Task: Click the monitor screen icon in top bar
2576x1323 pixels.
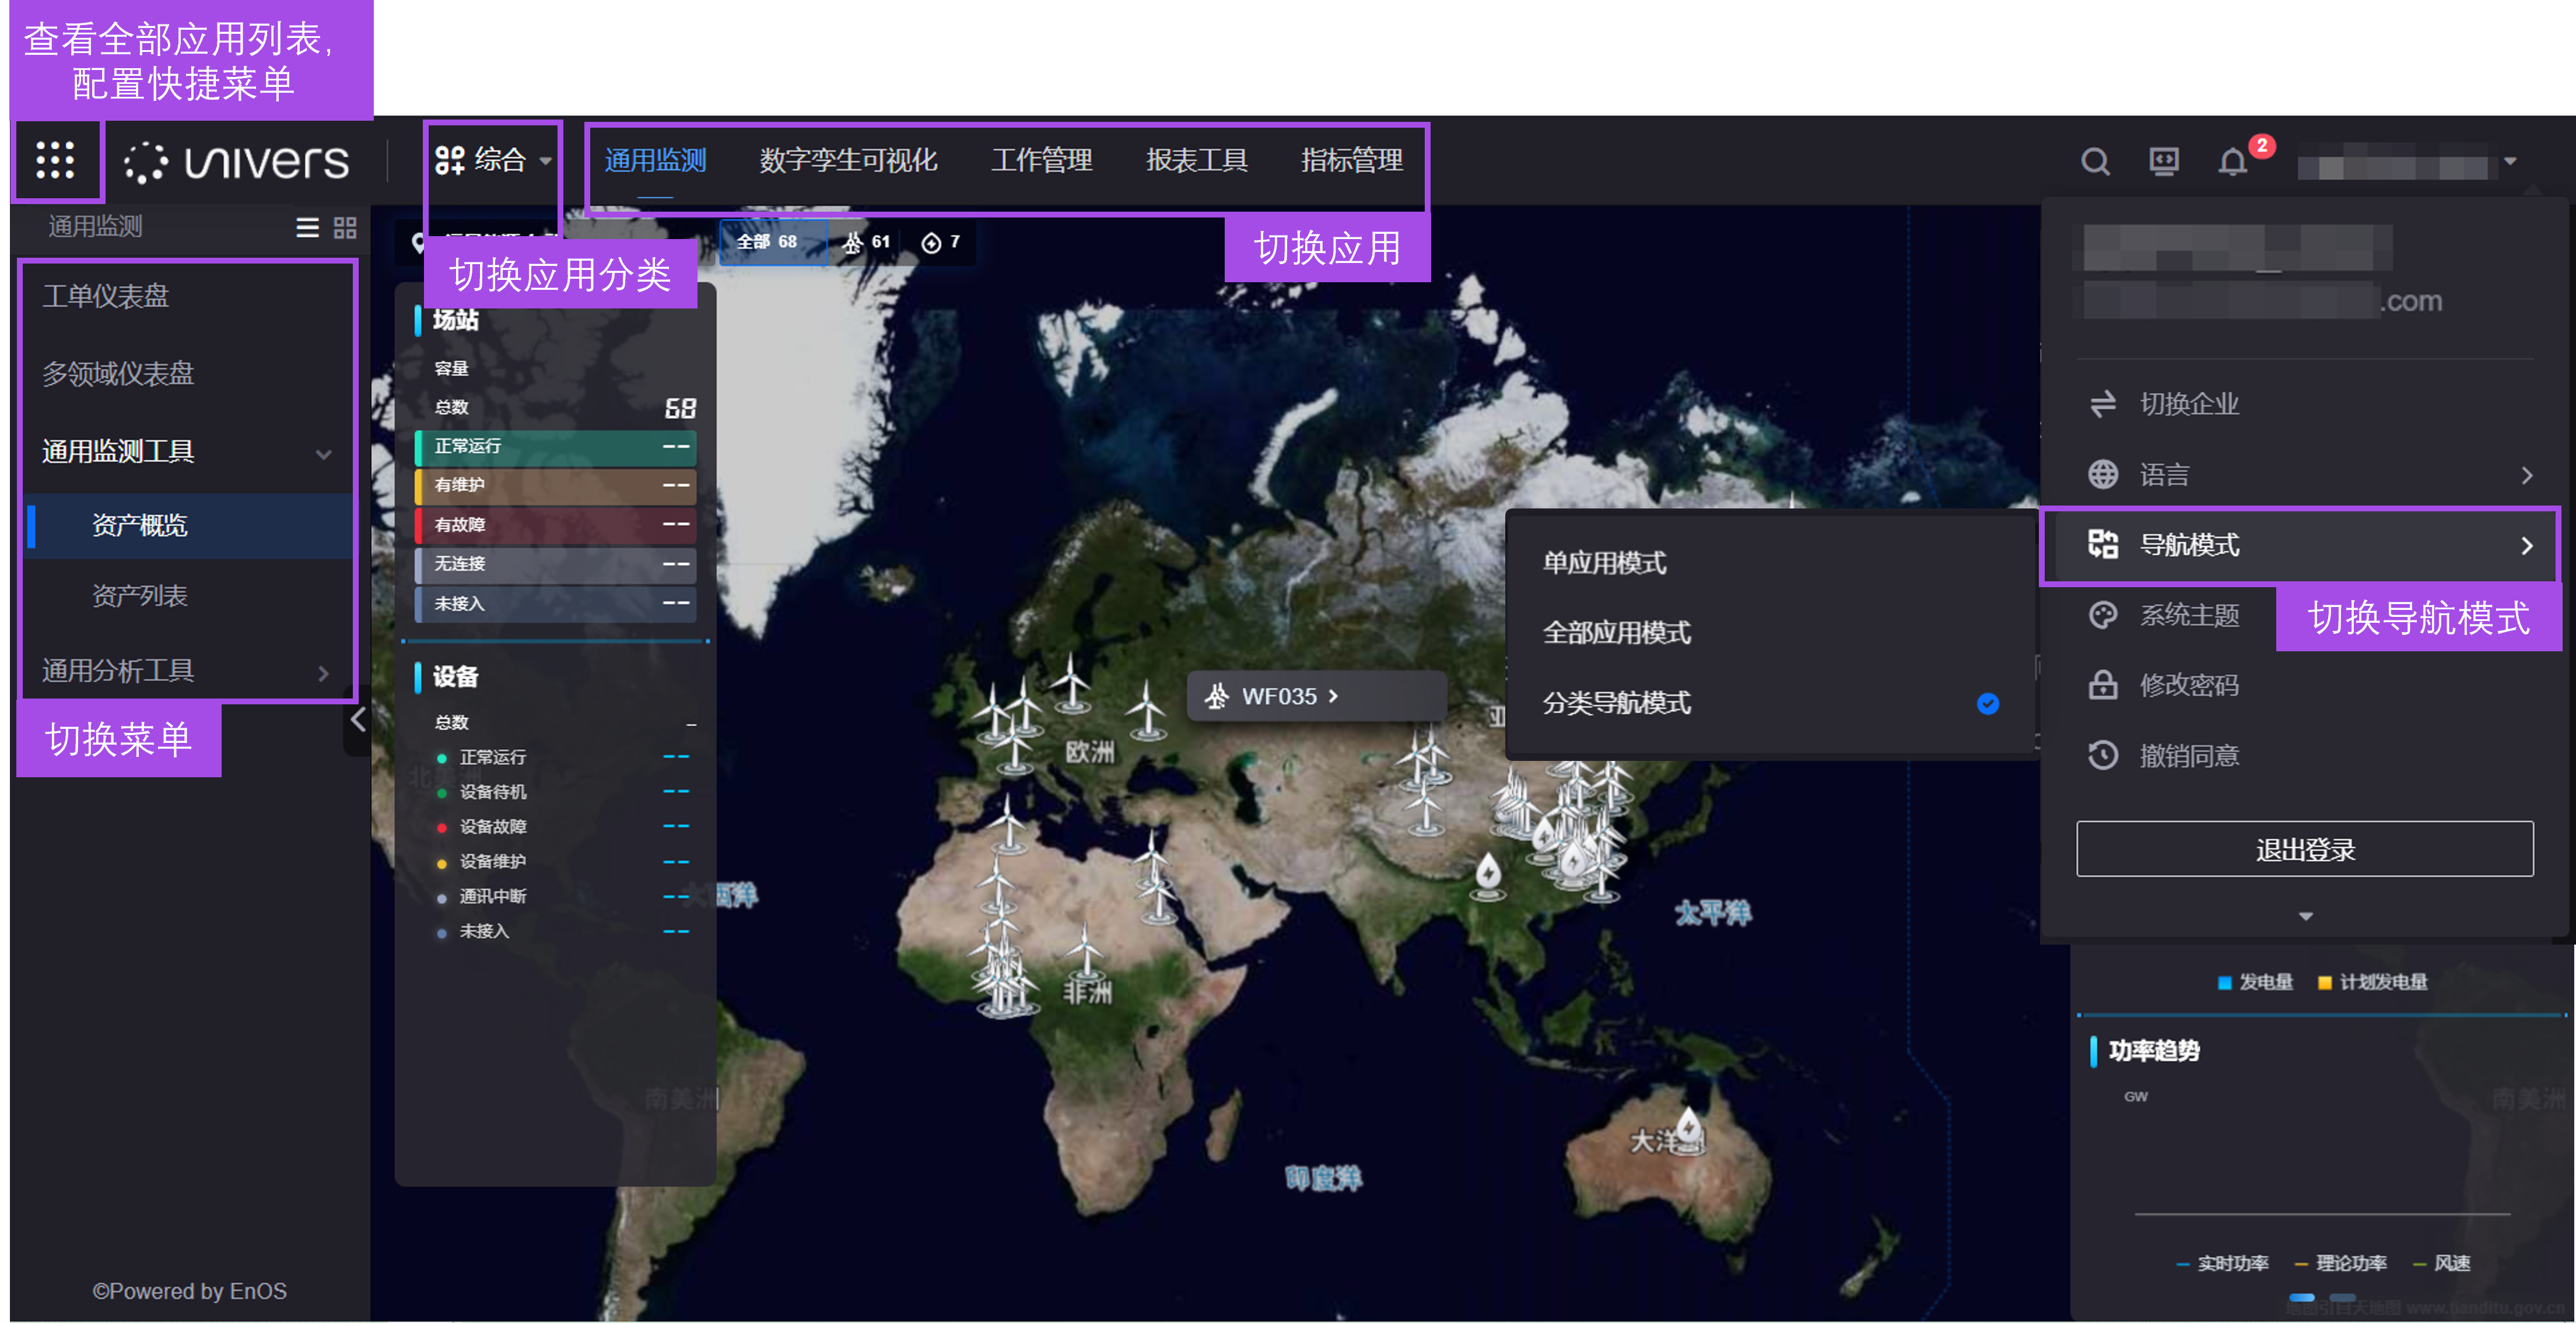Action: click(2164, 161)
